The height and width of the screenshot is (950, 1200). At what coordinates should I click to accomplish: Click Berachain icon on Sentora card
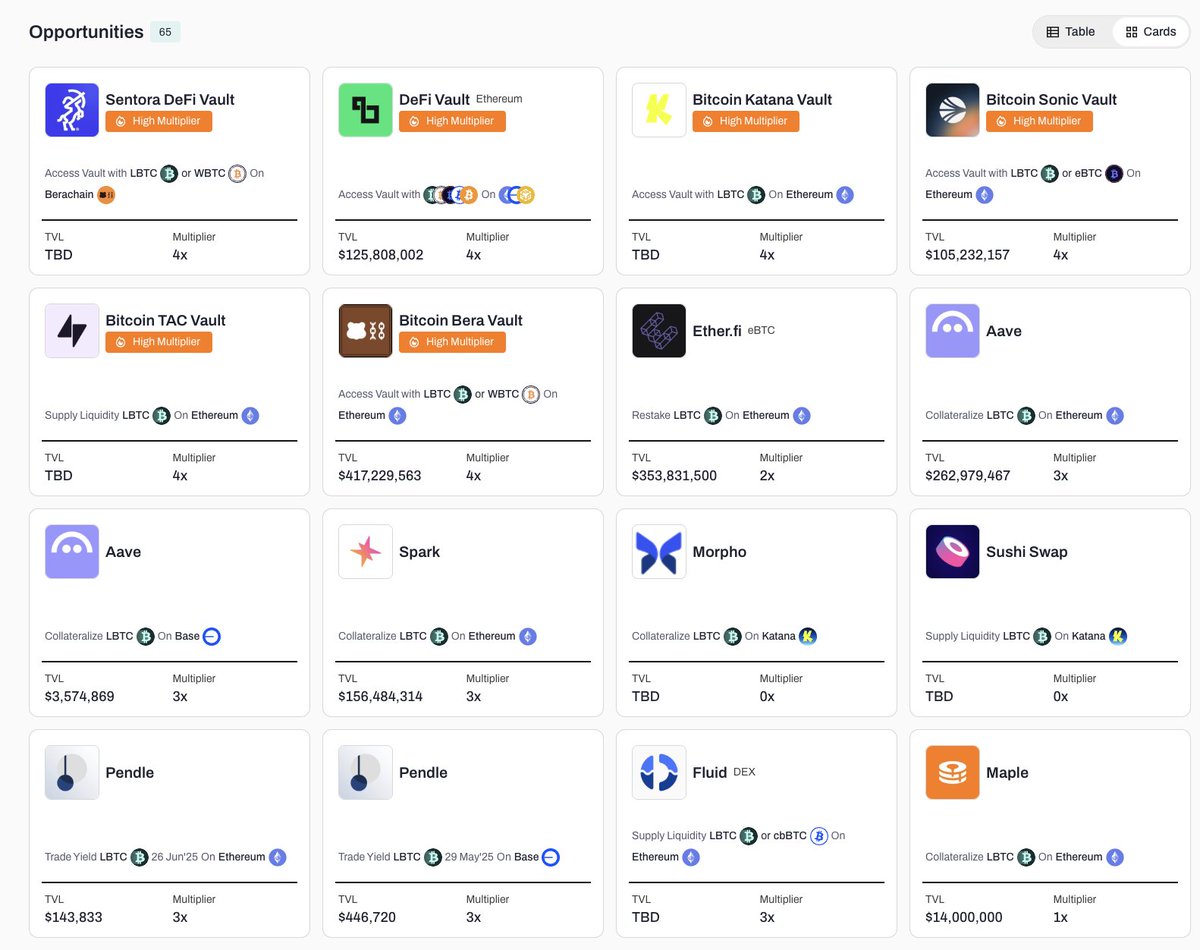pos(106,195)
